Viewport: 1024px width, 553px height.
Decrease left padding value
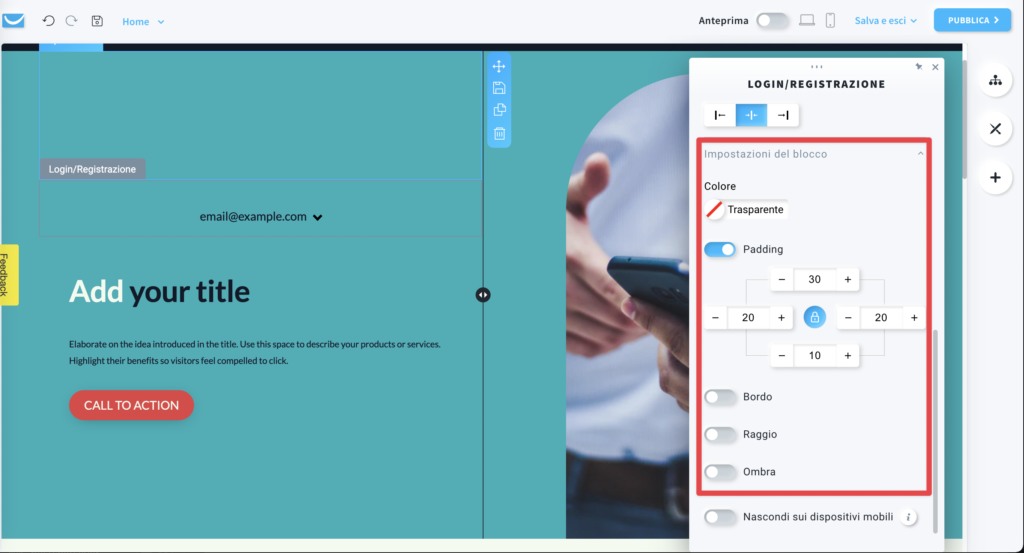715,318
